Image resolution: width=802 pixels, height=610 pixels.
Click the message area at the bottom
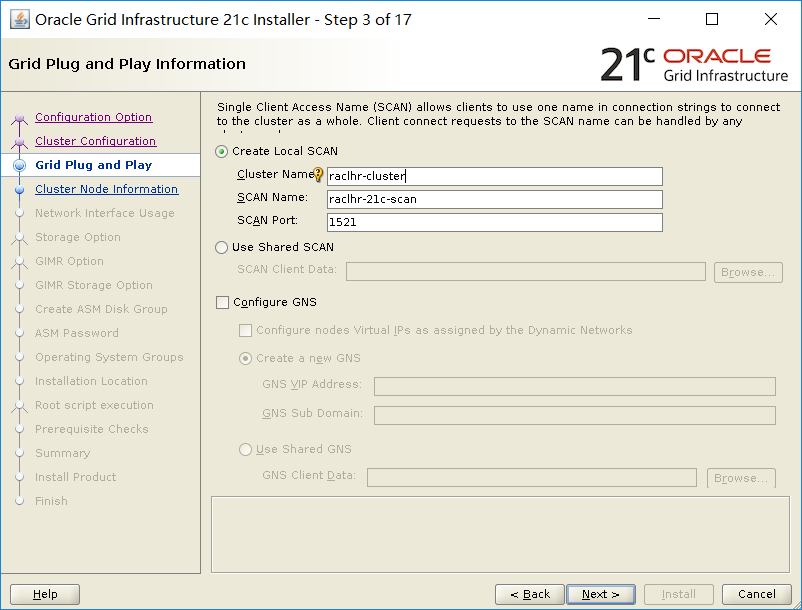pyautogui.click(x=501, y=534)
